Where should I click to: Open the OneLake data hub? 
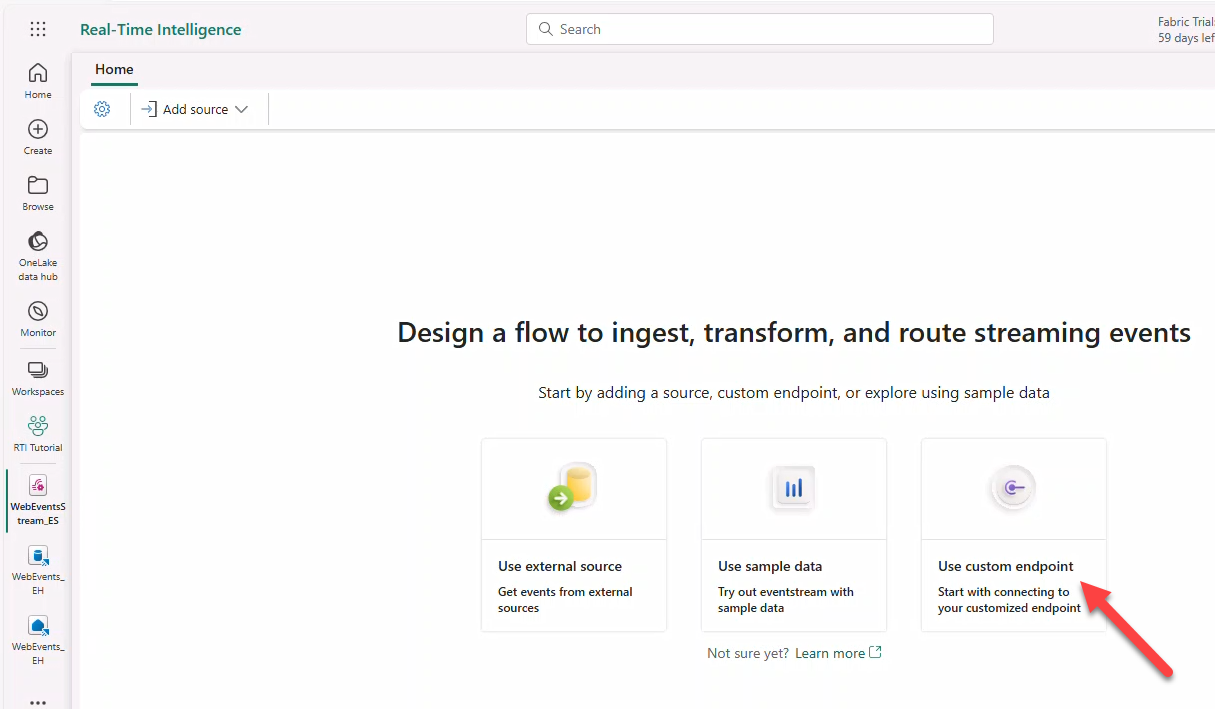[x=37, y=252]
